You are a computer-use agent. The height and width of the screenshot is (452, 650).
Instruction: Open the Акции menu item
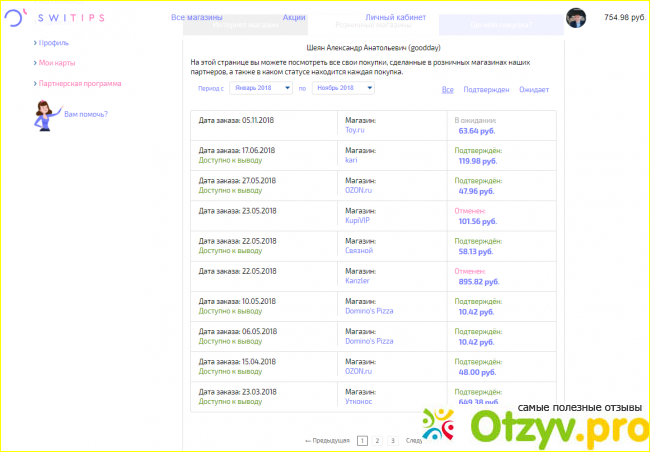tap(294, 18)
